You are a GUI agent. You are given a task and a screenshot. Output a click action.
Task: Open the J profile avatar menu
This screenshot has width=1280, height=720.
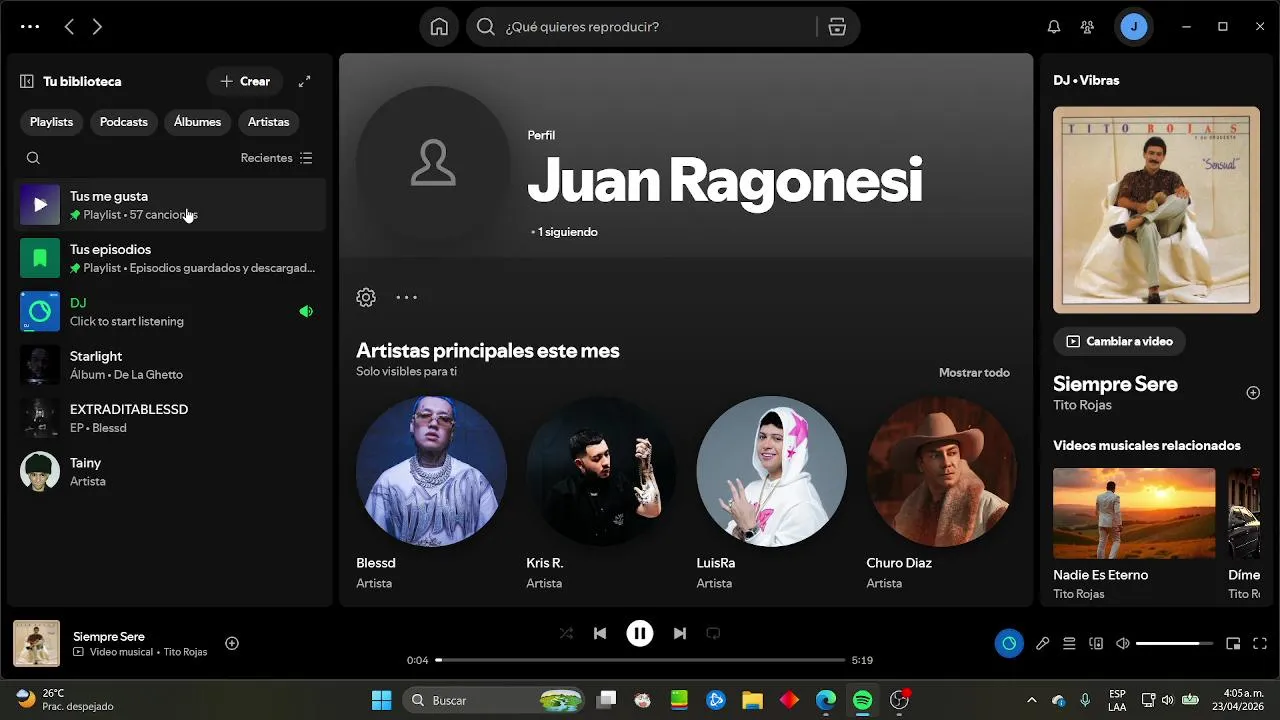coord(1133,27)
